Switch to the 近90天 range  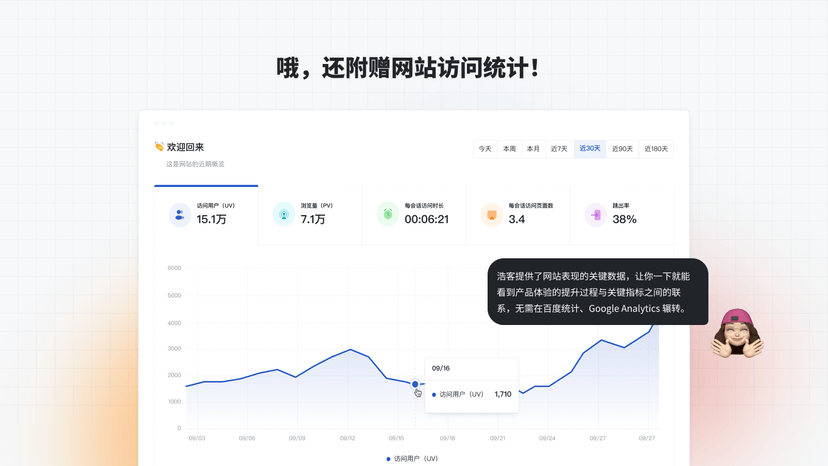click(622, 149)
